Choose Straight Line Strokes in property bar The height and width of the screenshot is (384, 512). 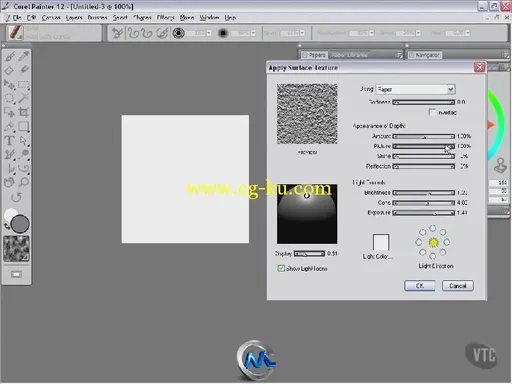pos(147,33)
